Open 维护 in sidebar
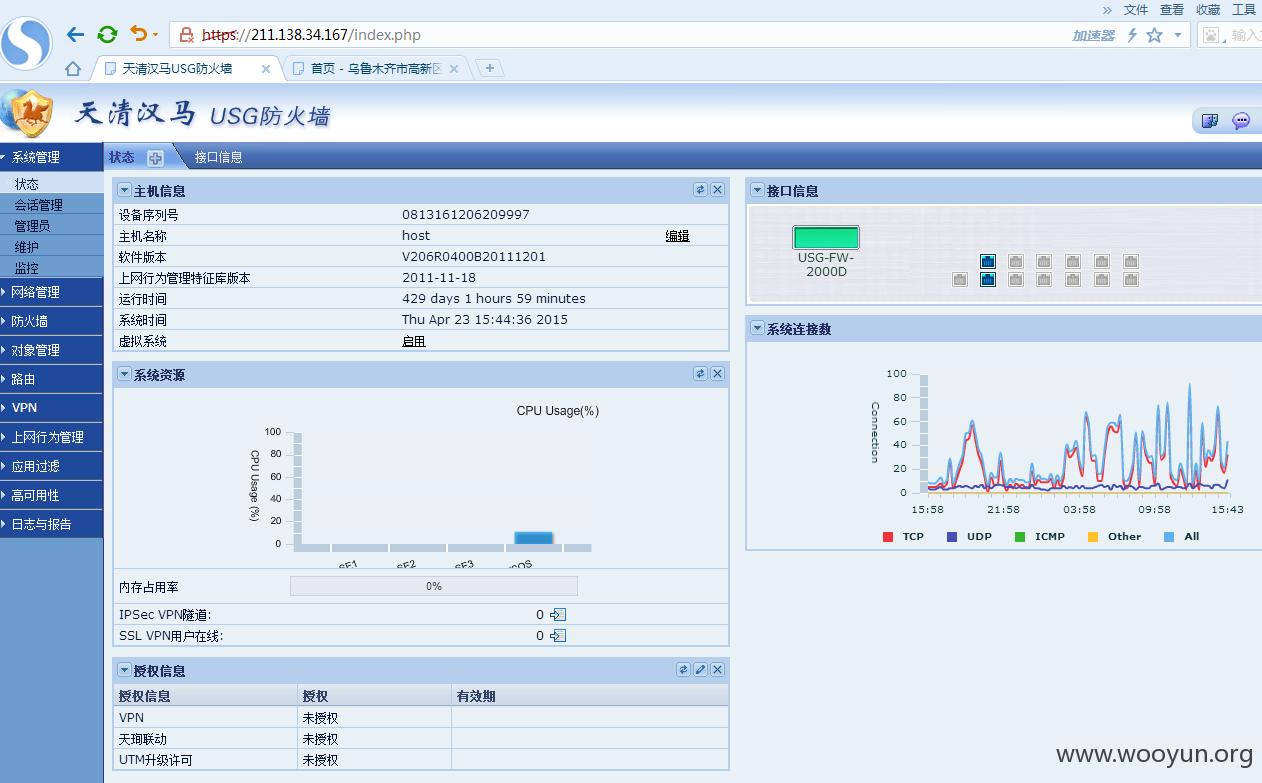Viewport: 1262px width, 783px height. (51, 247)
